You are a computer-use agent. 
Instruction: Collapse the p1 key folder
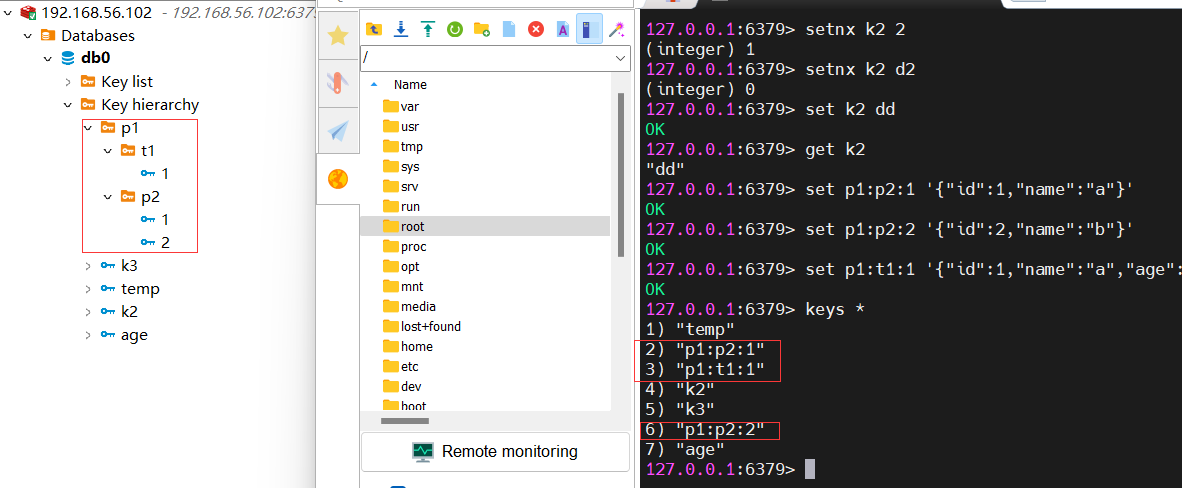click(88, 128)
